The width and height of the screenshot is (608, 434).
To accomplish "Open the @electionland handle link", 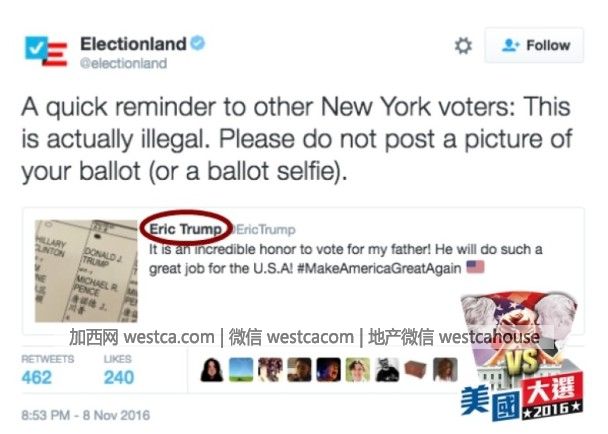I will click(x=123, y=63).
